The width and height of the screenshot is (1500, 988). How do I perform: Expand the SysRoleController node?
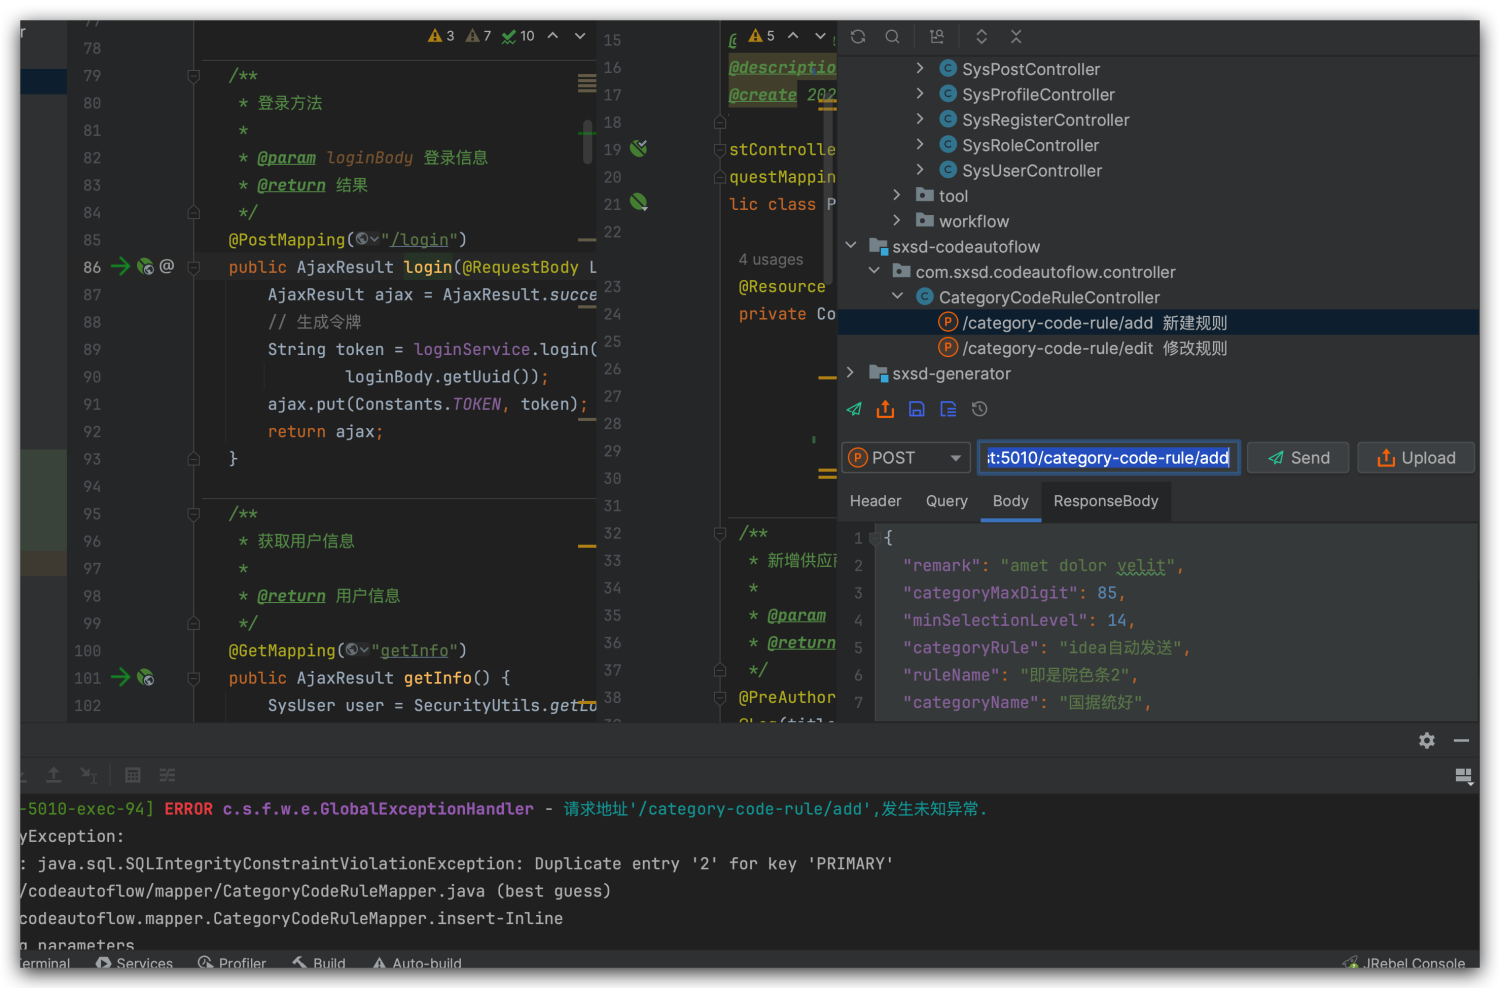[x=920, y=144]
